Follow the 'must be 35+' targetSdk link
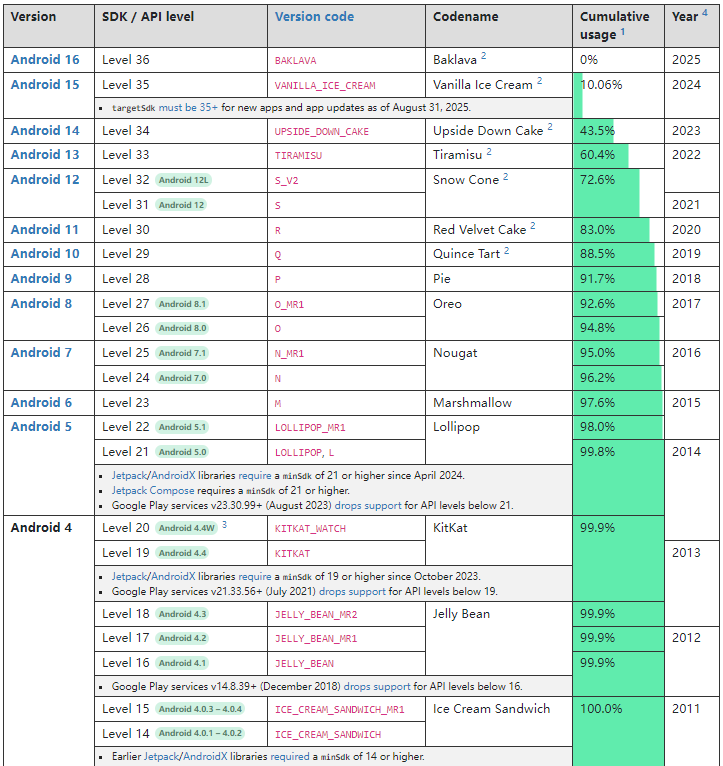Viewport: 723px width, 766px height. coord(188,107)
